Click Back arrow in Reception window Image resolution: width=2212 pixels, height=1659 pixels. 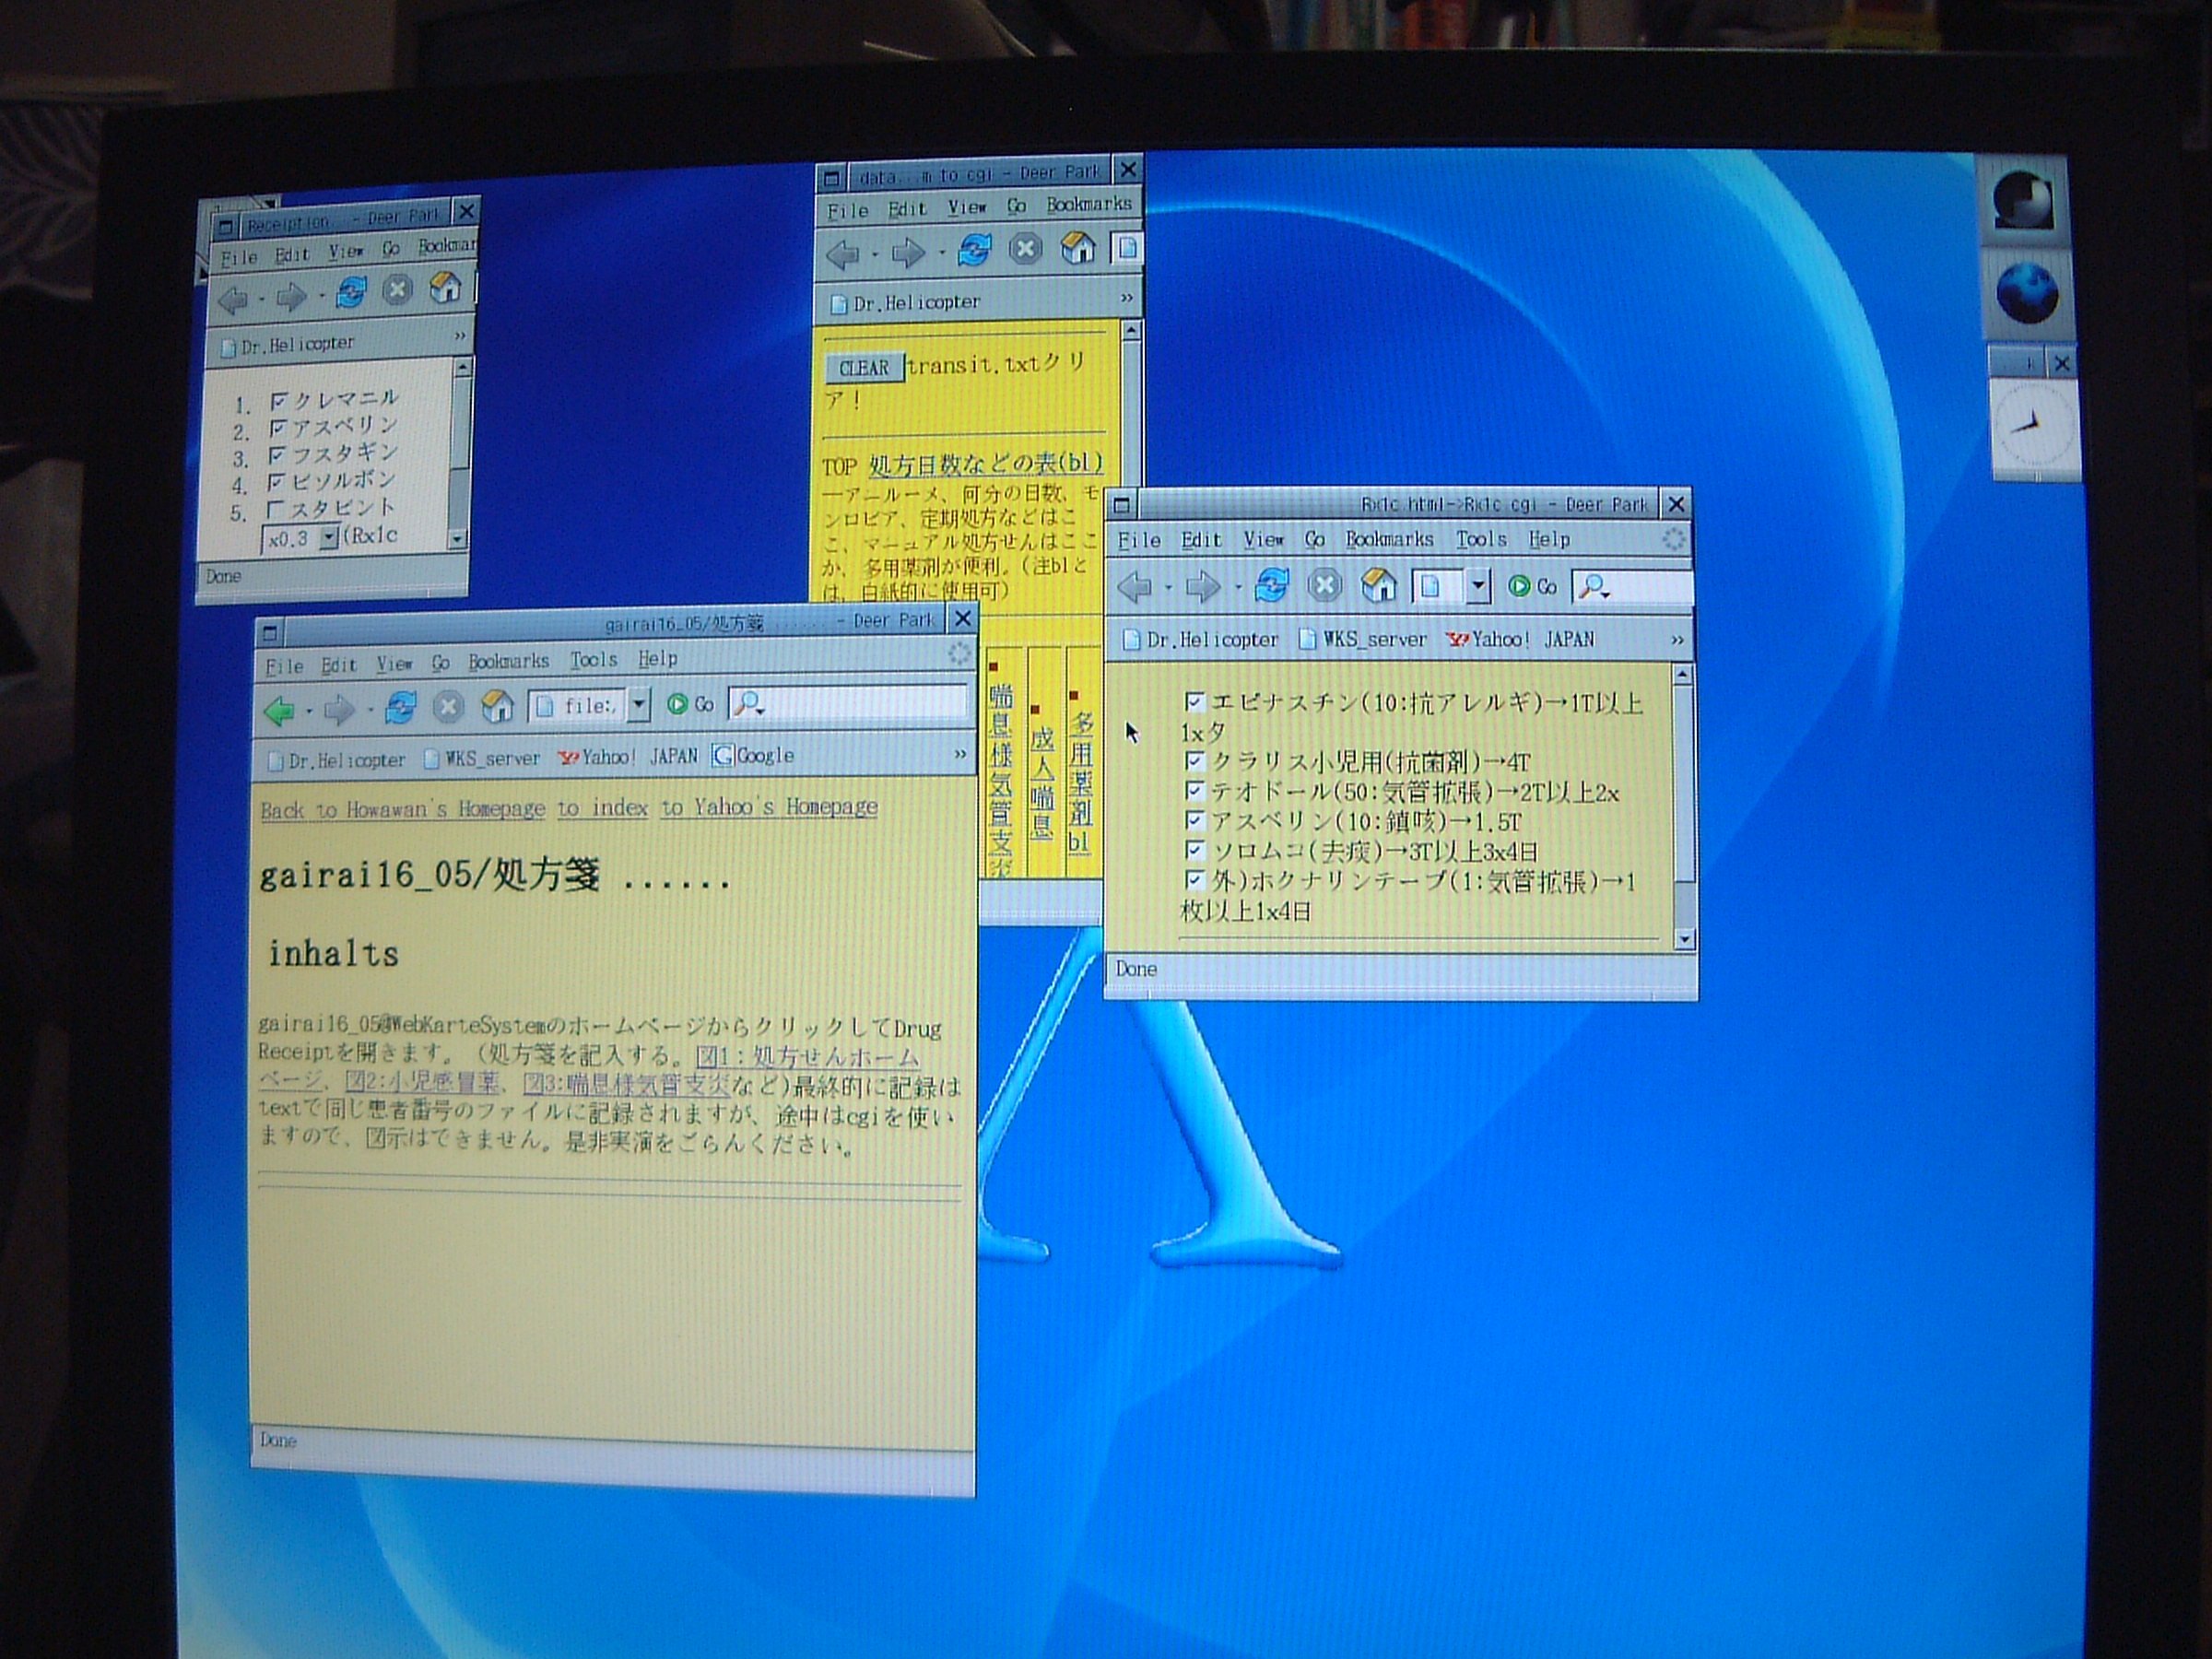click(233, 299)
